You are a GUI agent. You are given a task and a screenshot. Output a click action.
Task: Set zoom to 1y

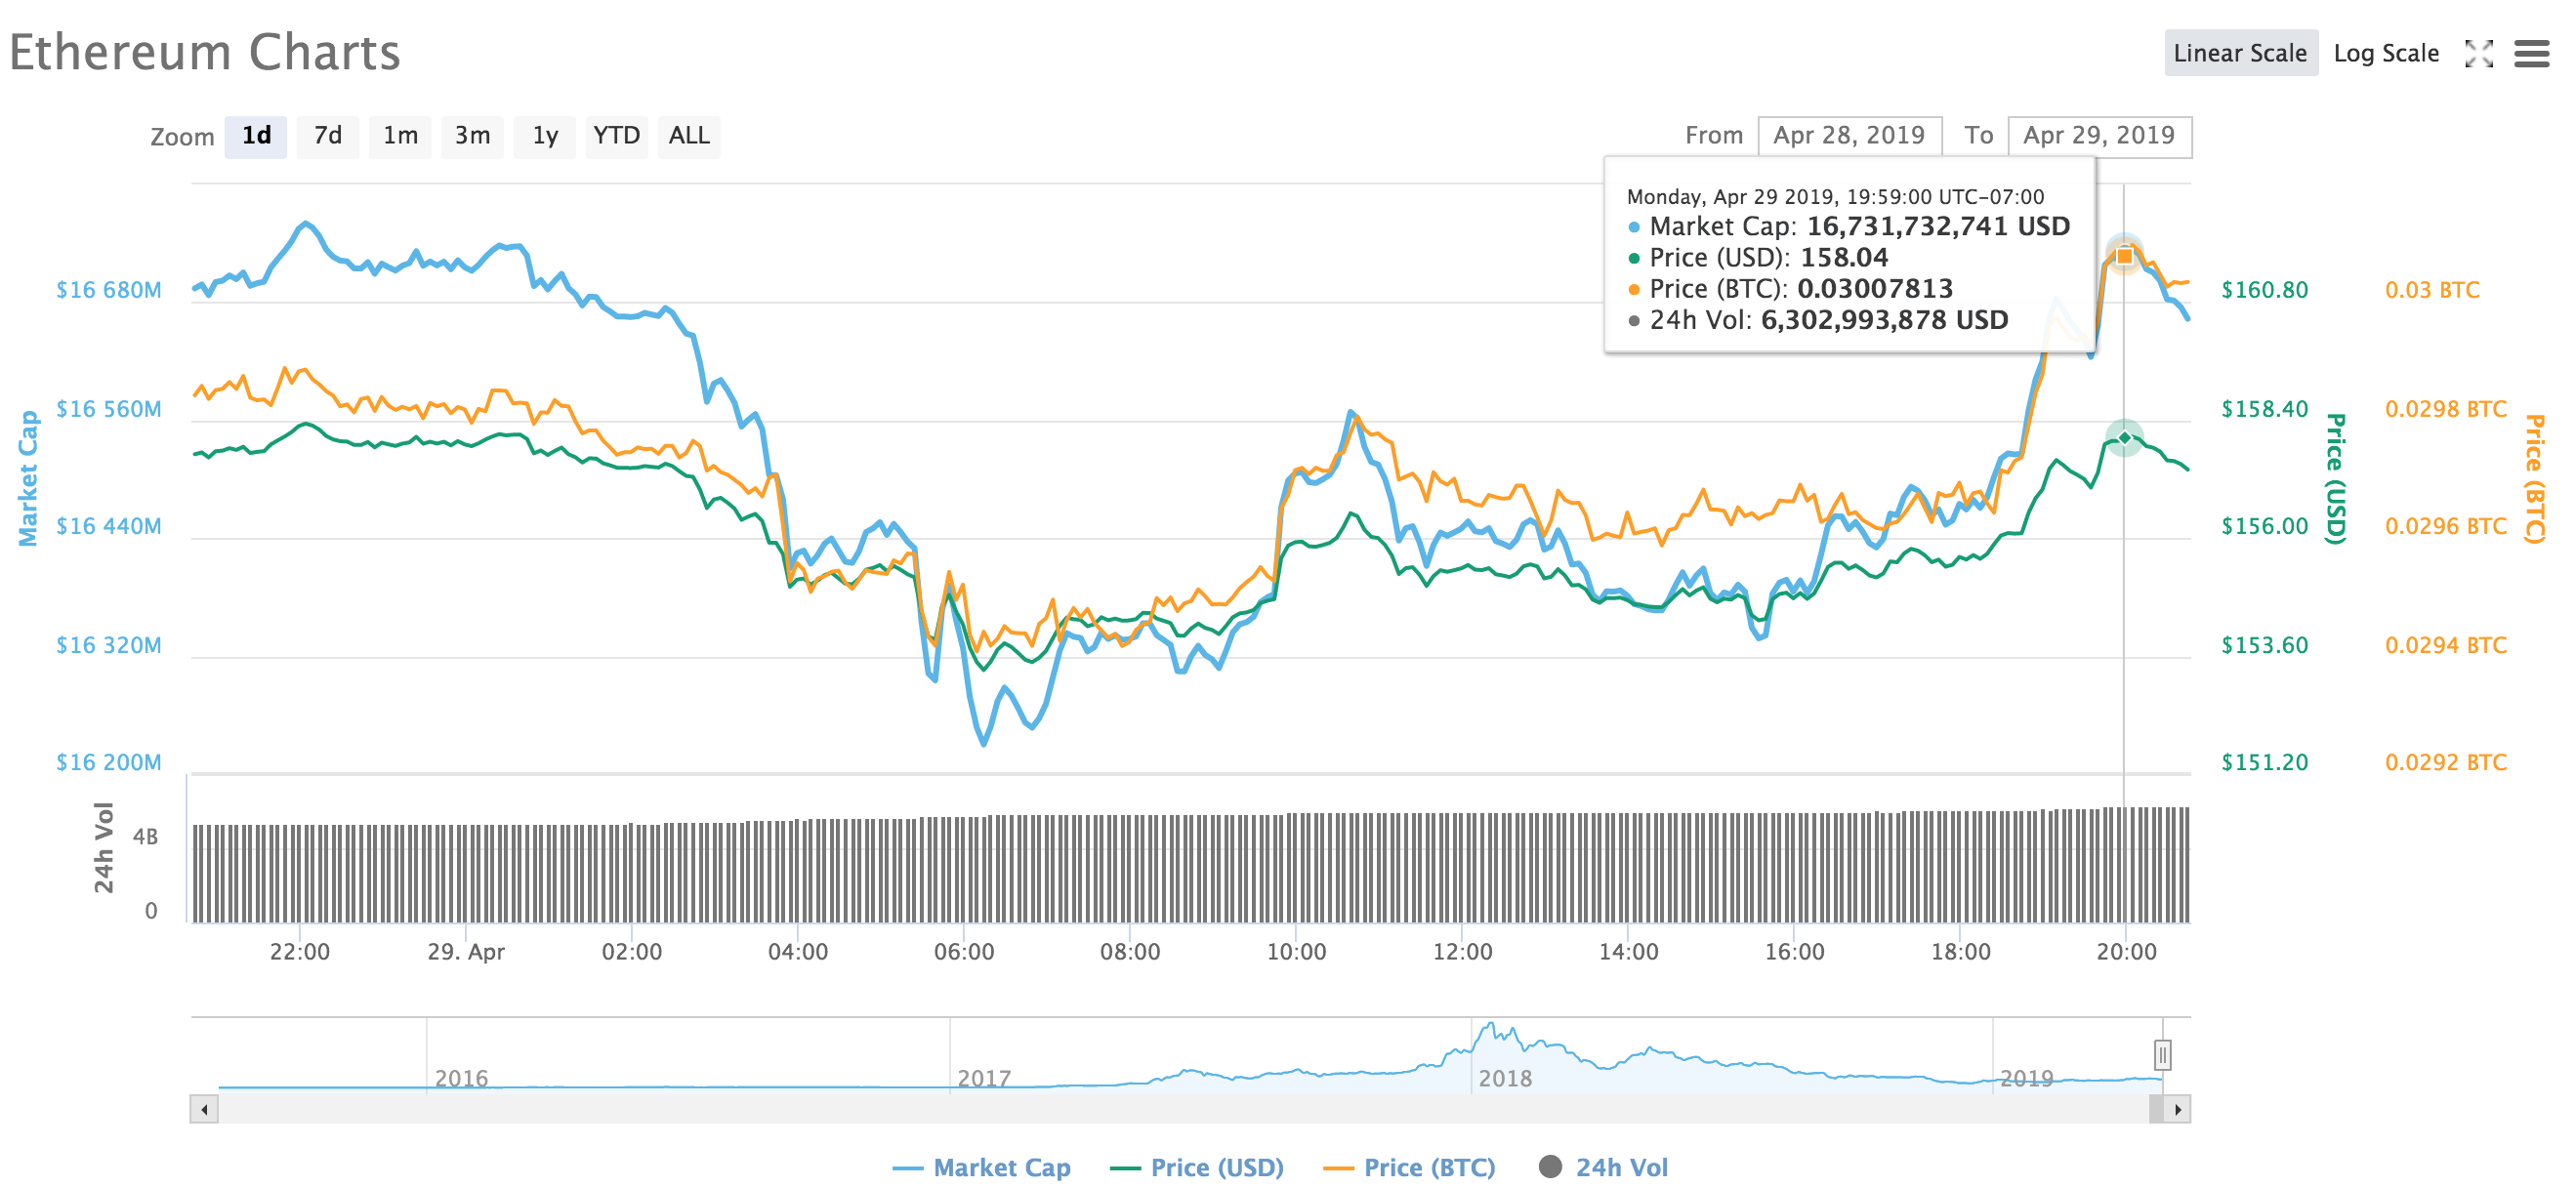[x=545, y=136]
